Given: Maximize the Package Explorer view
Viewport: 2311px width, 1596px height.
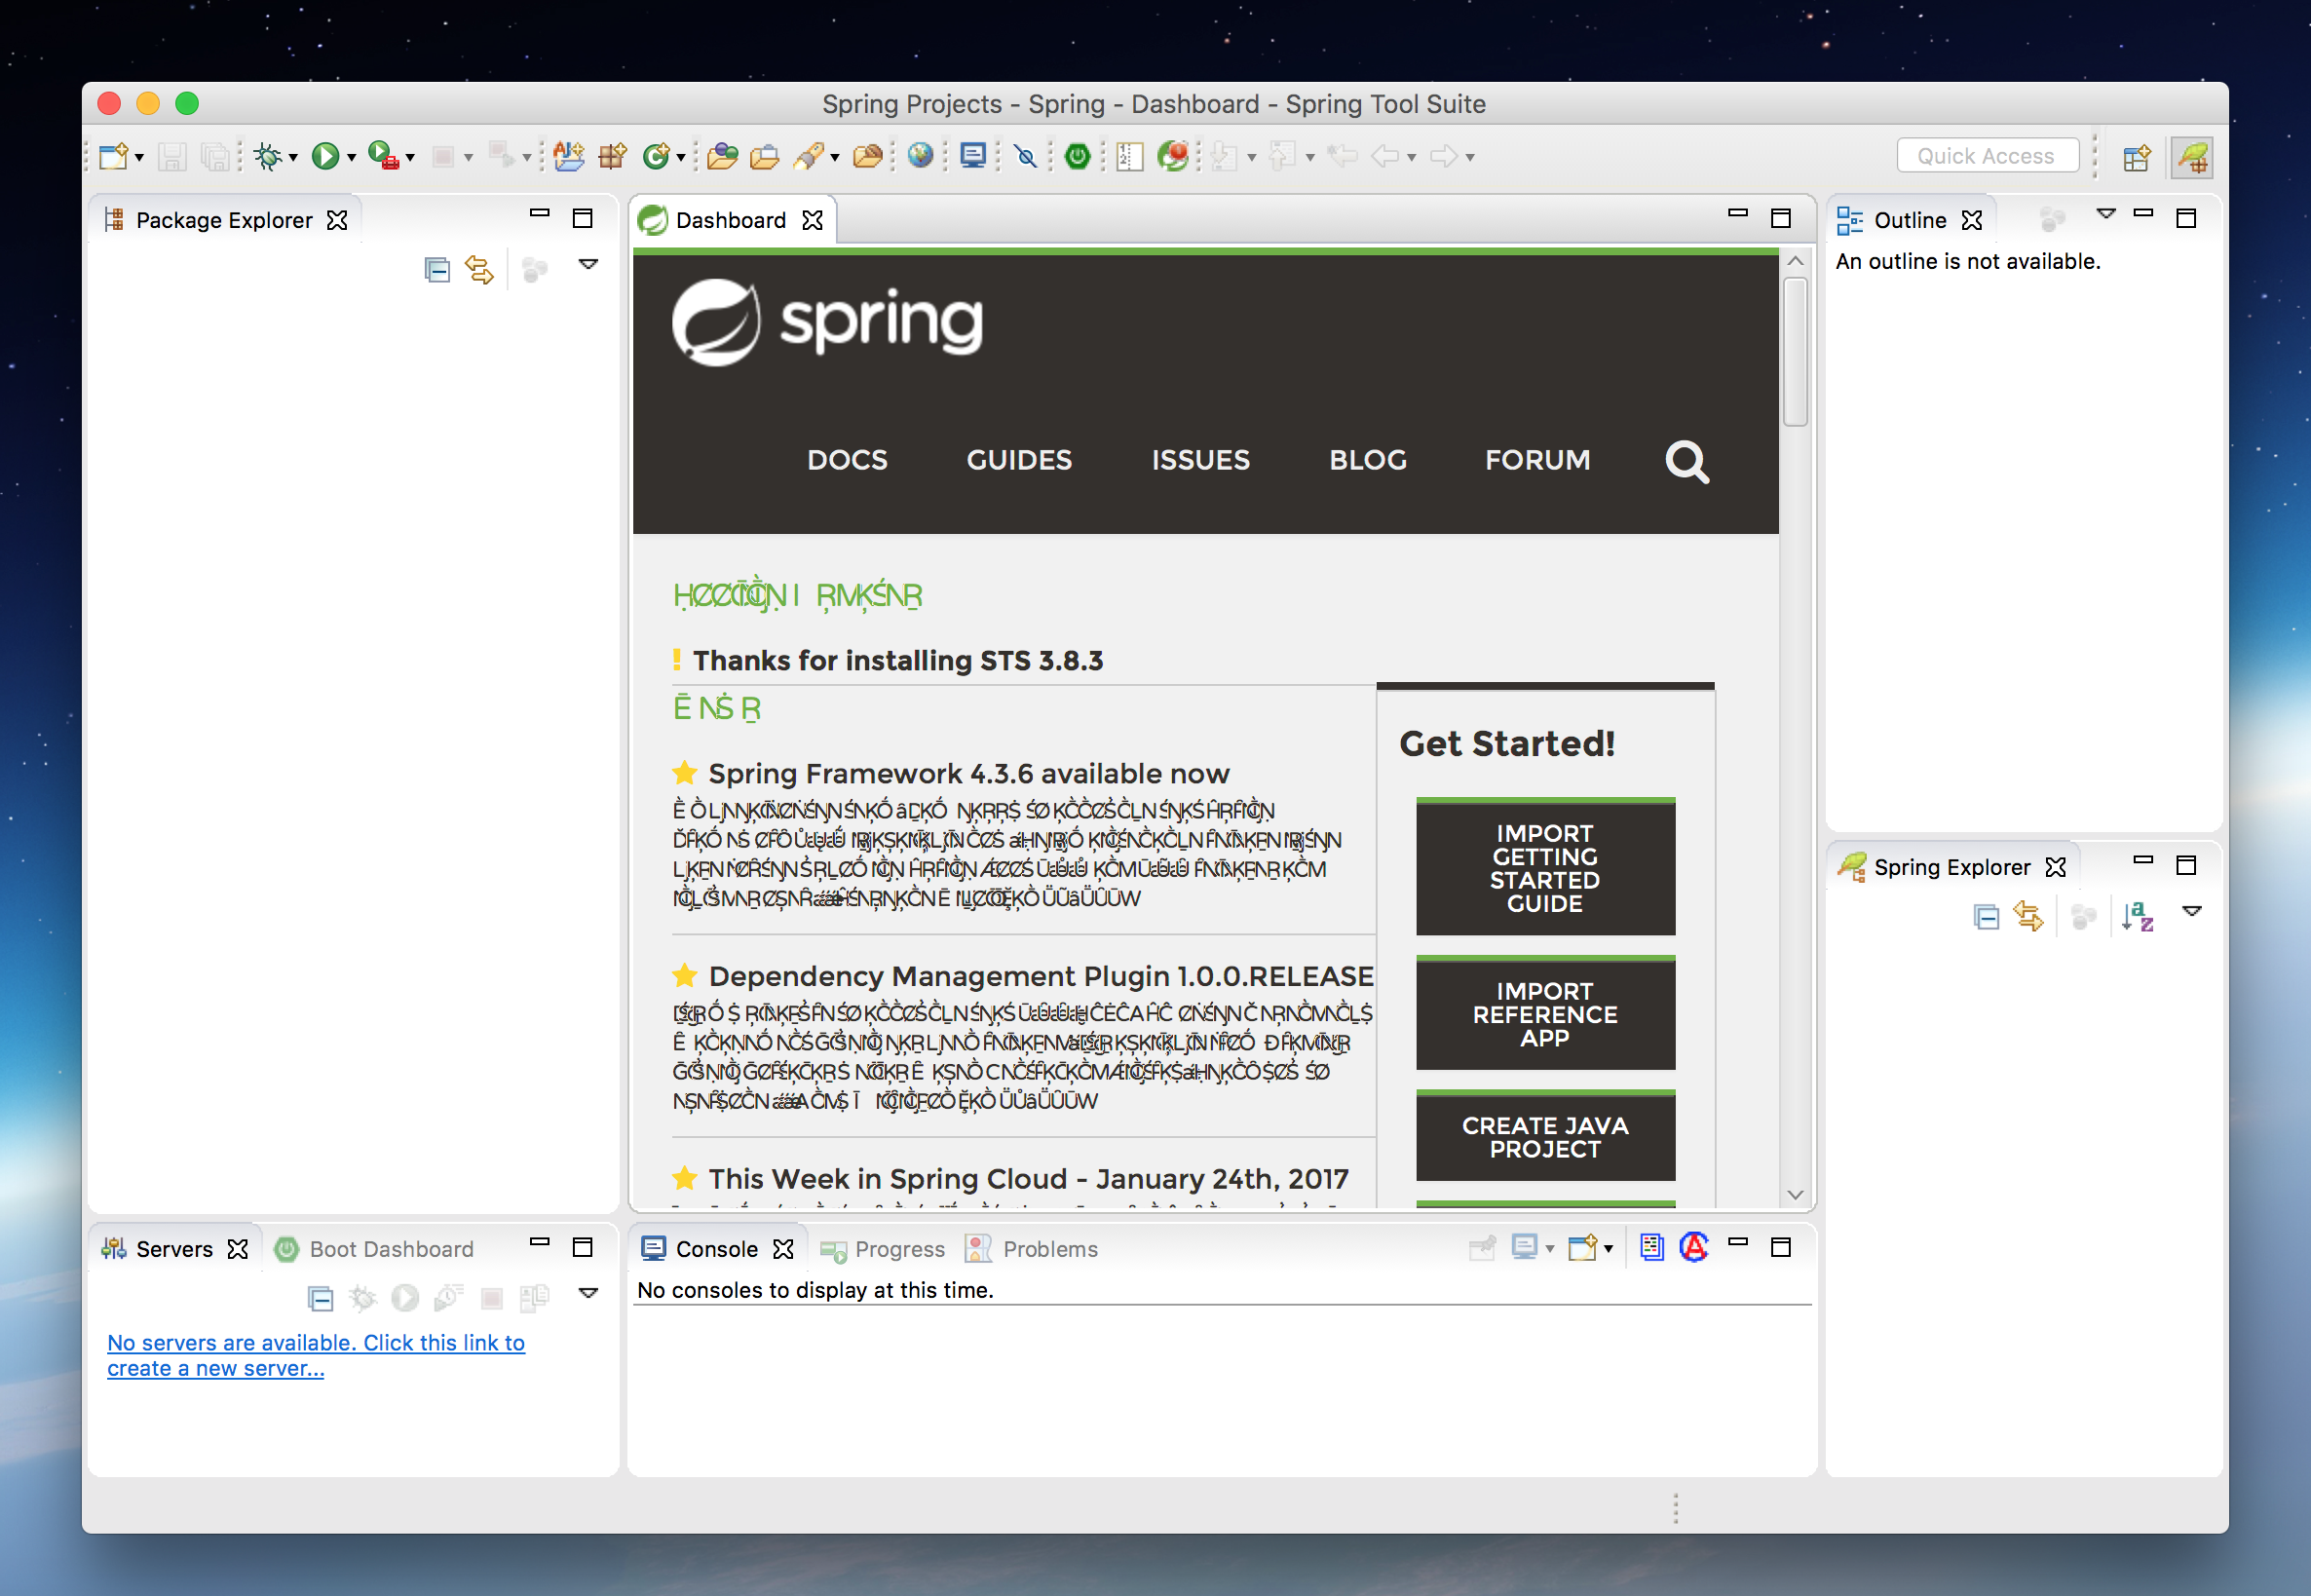Looking at the screenshot, I should point(583,217).
